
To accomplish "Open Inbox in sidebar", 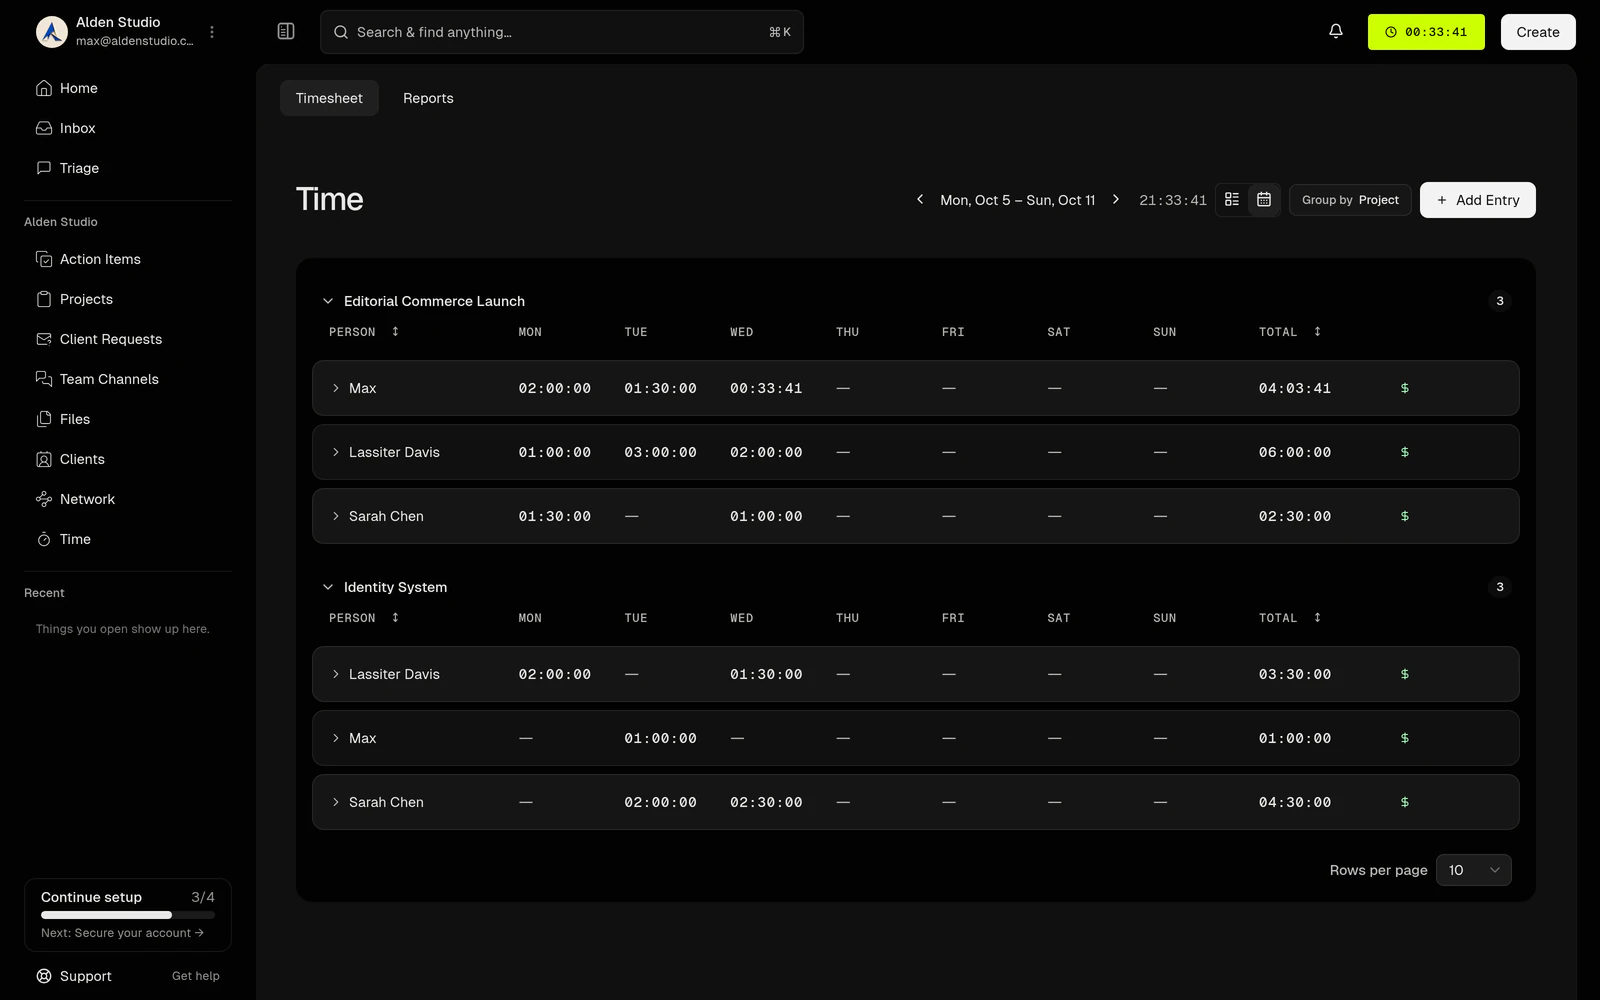I will click(x=128, y=128).
